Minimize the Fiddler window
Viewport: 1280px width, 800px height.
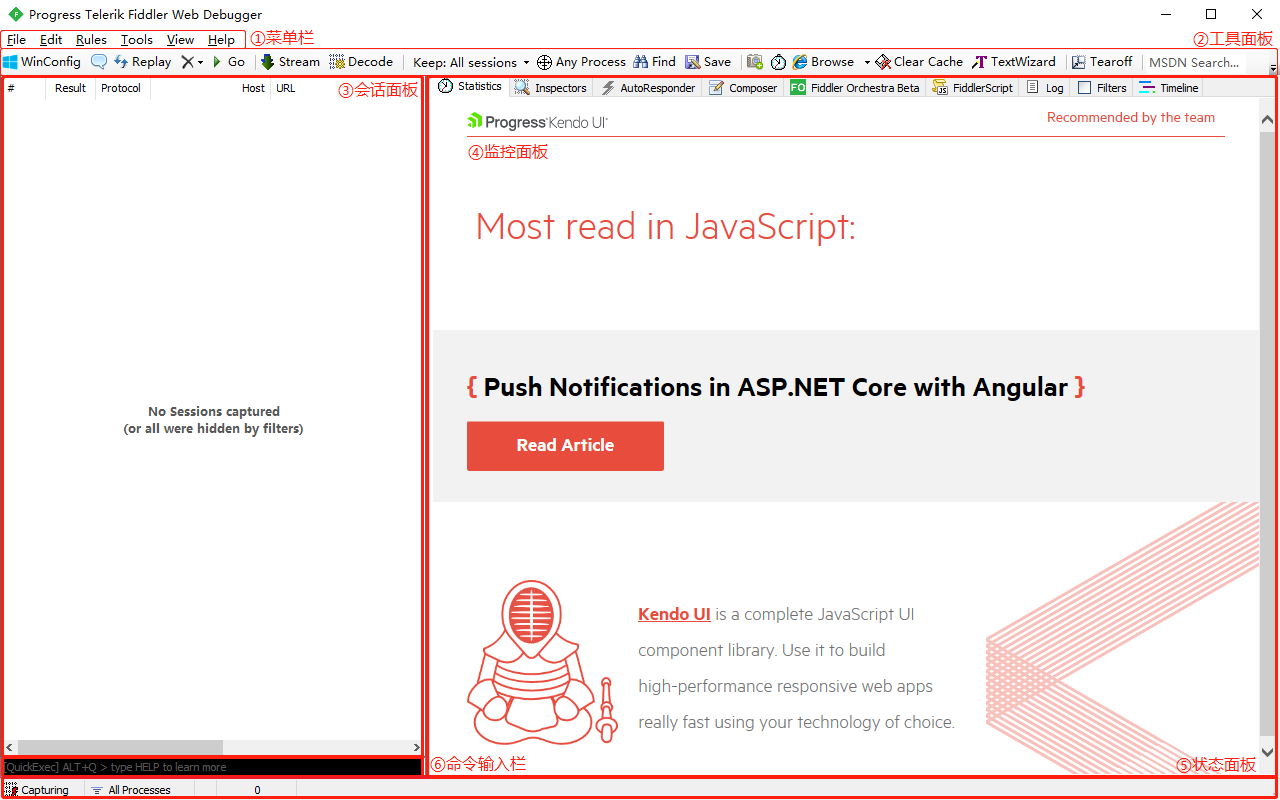coord(1165,14)
